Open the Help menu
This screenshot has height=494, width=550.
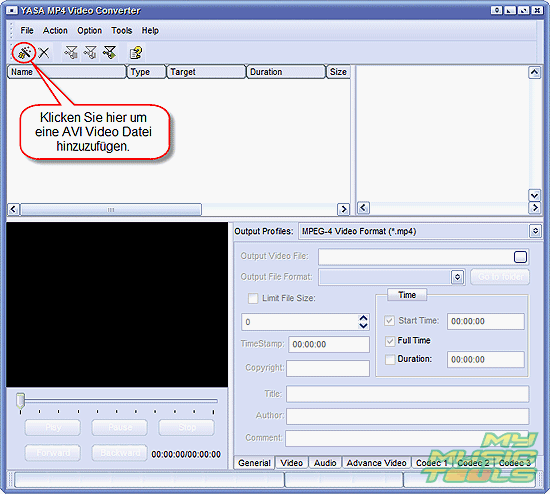150,31
